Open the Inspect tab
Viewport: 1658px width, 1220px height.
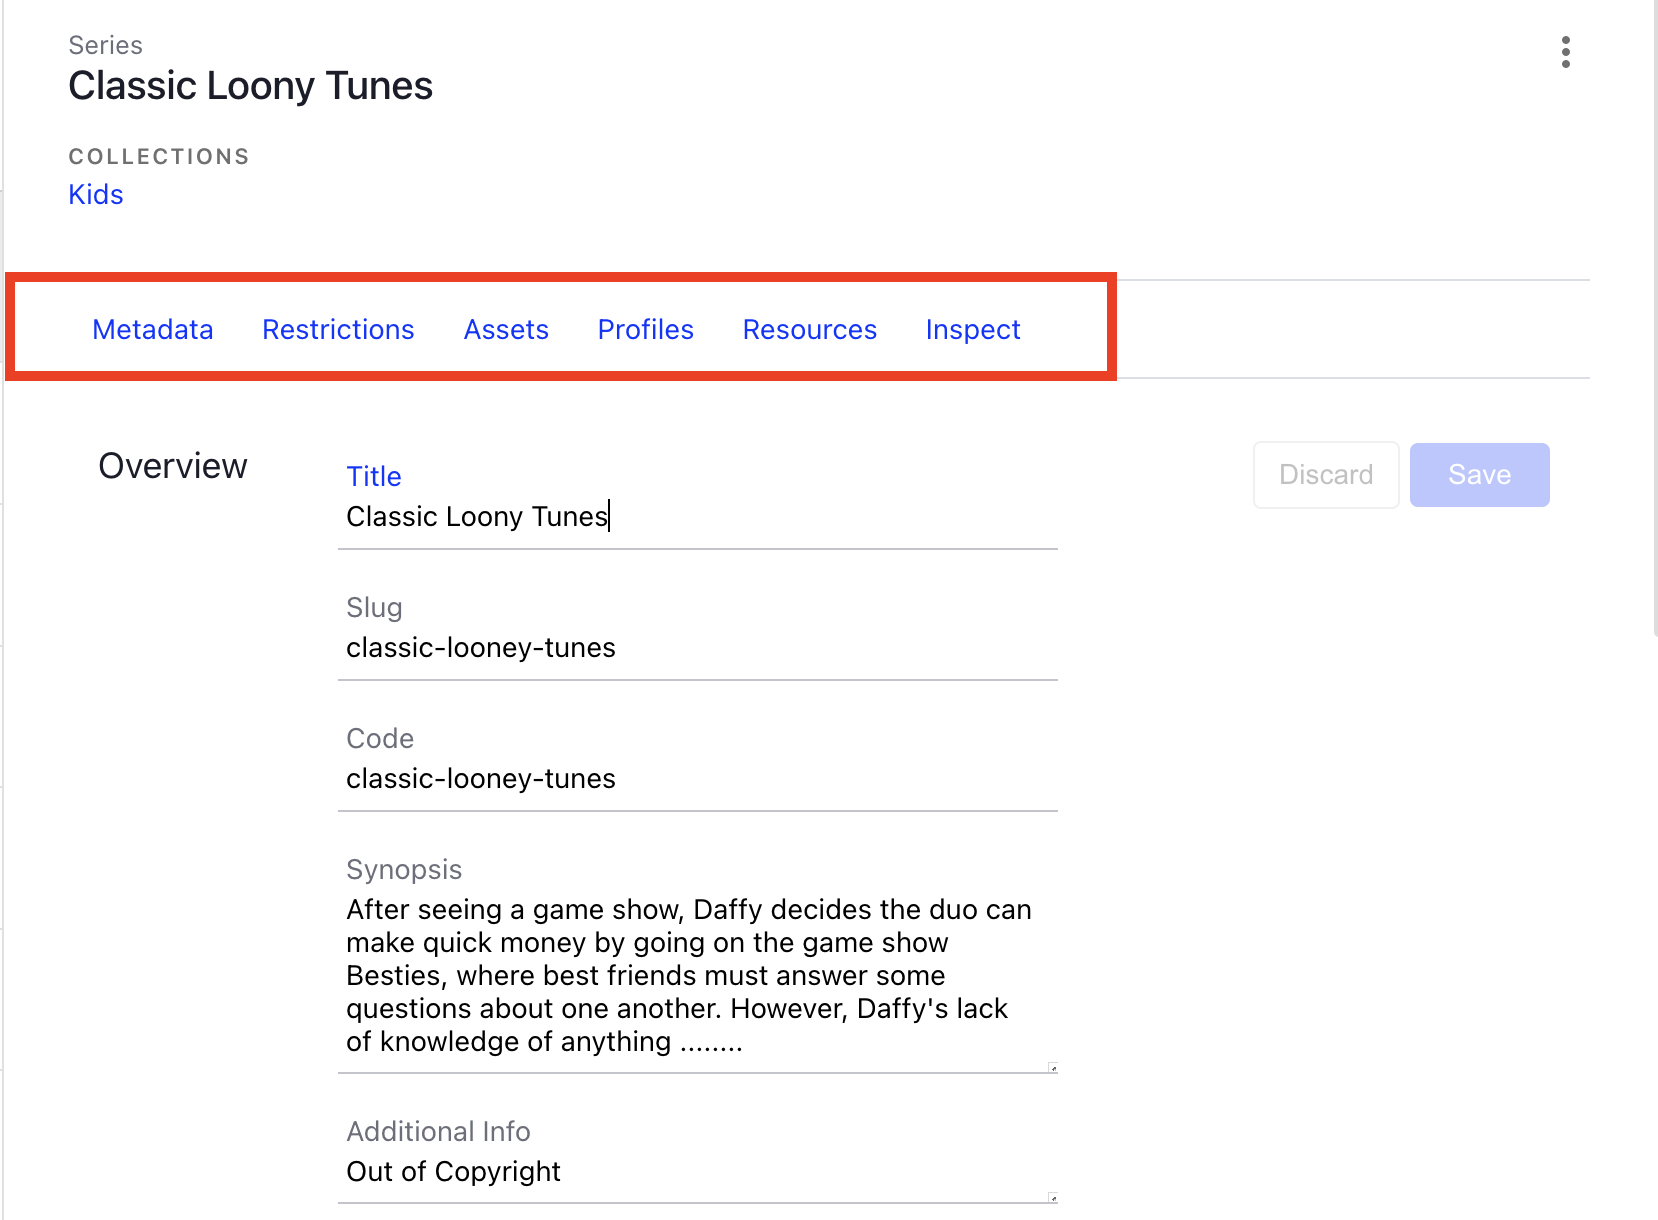(x=973, y=329)
